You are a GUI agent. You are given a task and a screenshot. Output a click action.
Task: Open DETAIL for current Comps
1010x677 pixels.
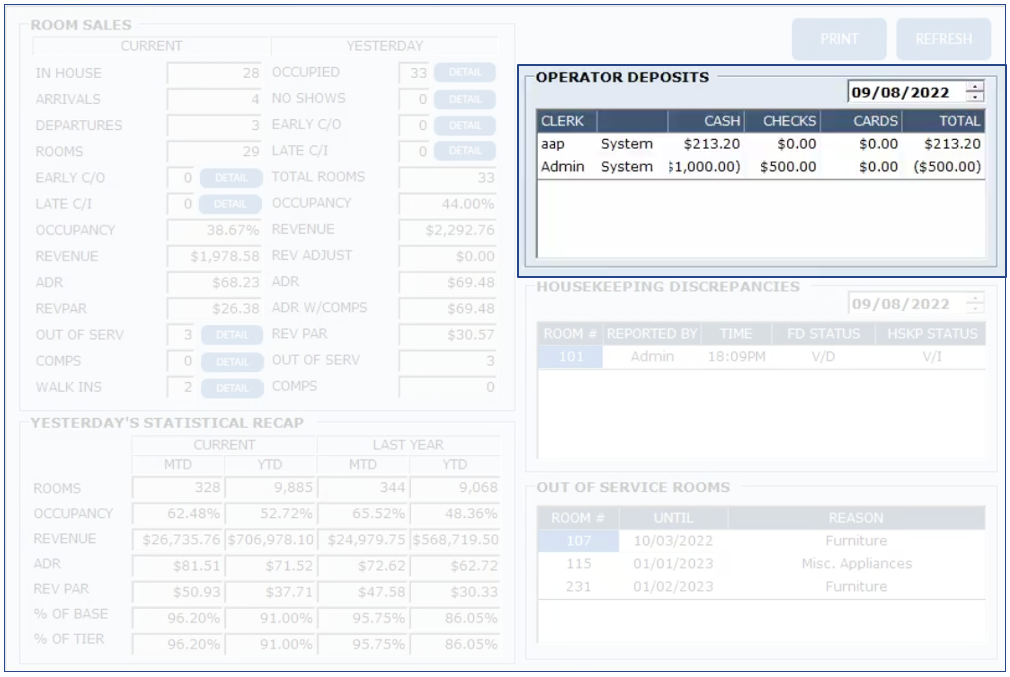coord(231,362)
